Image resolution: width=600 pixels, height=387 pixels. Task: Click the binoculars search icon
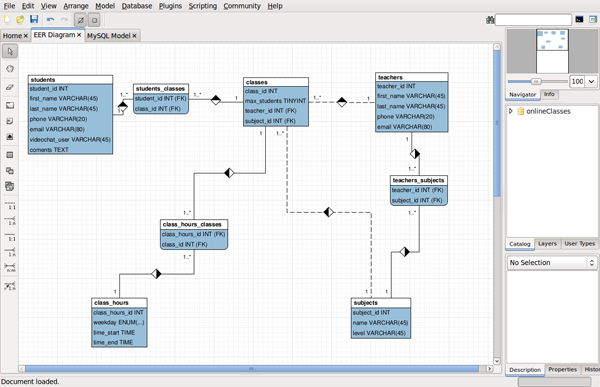tap(490, 20)
